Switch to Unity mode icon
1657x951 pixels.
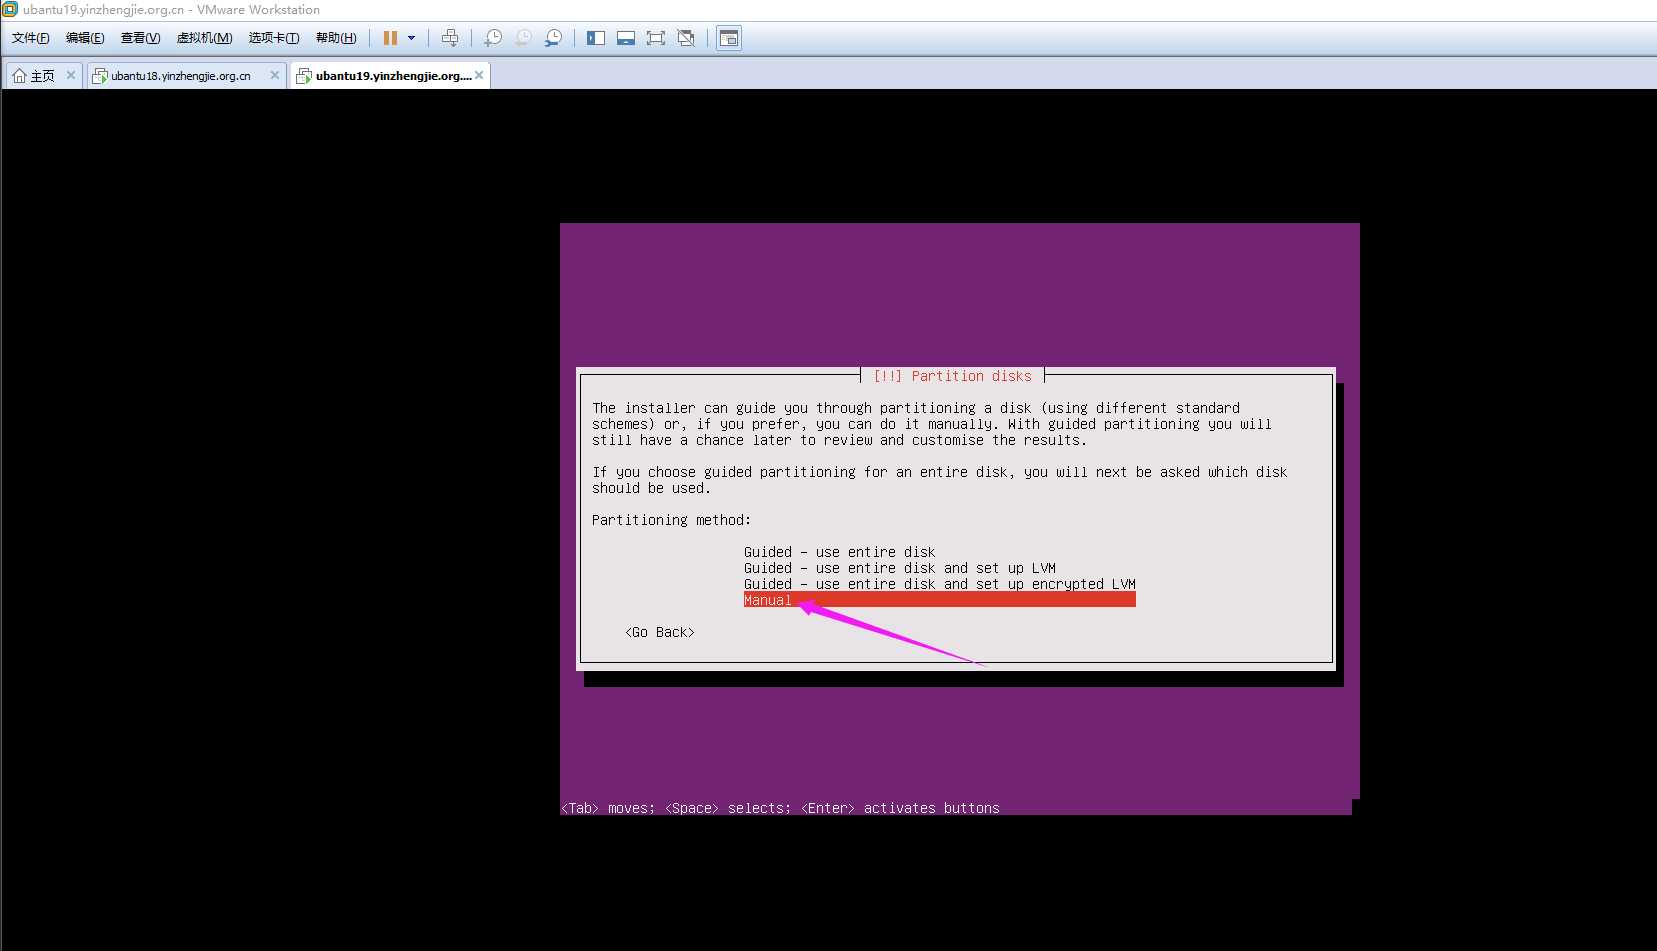[x=686, y=38]
